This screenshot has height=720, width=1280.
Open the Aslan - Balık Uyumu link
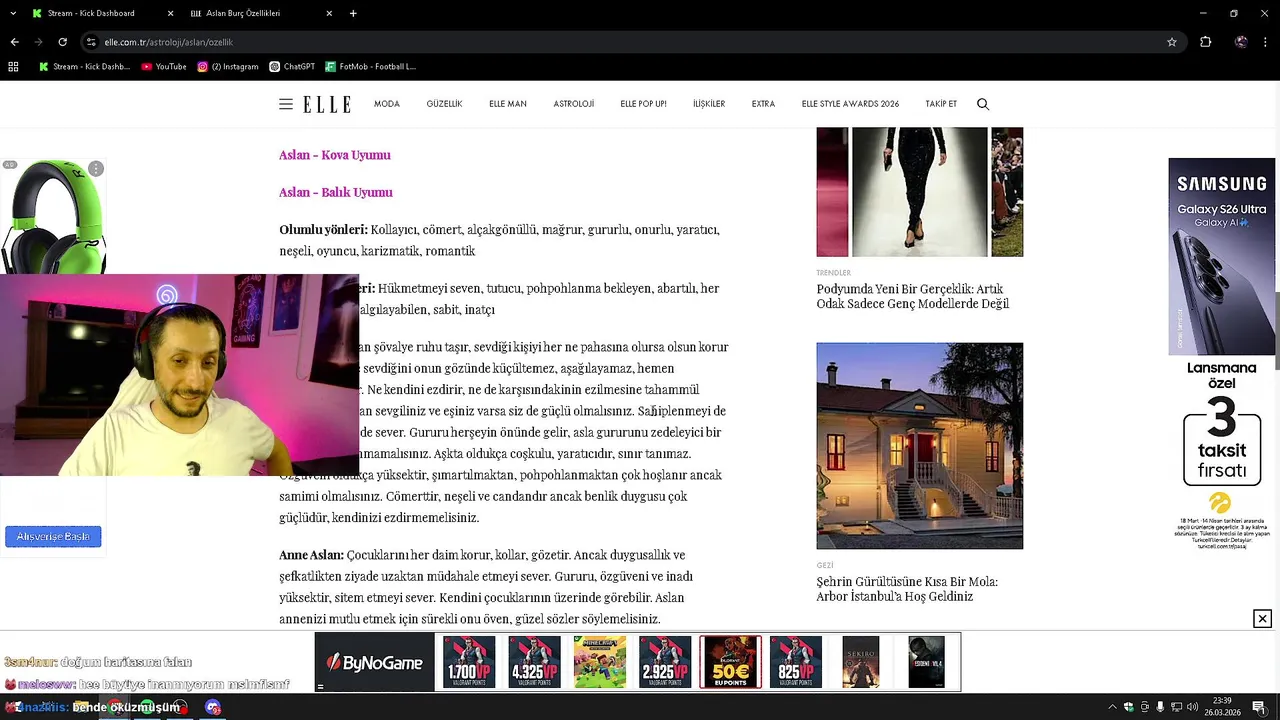pos(336,192)
